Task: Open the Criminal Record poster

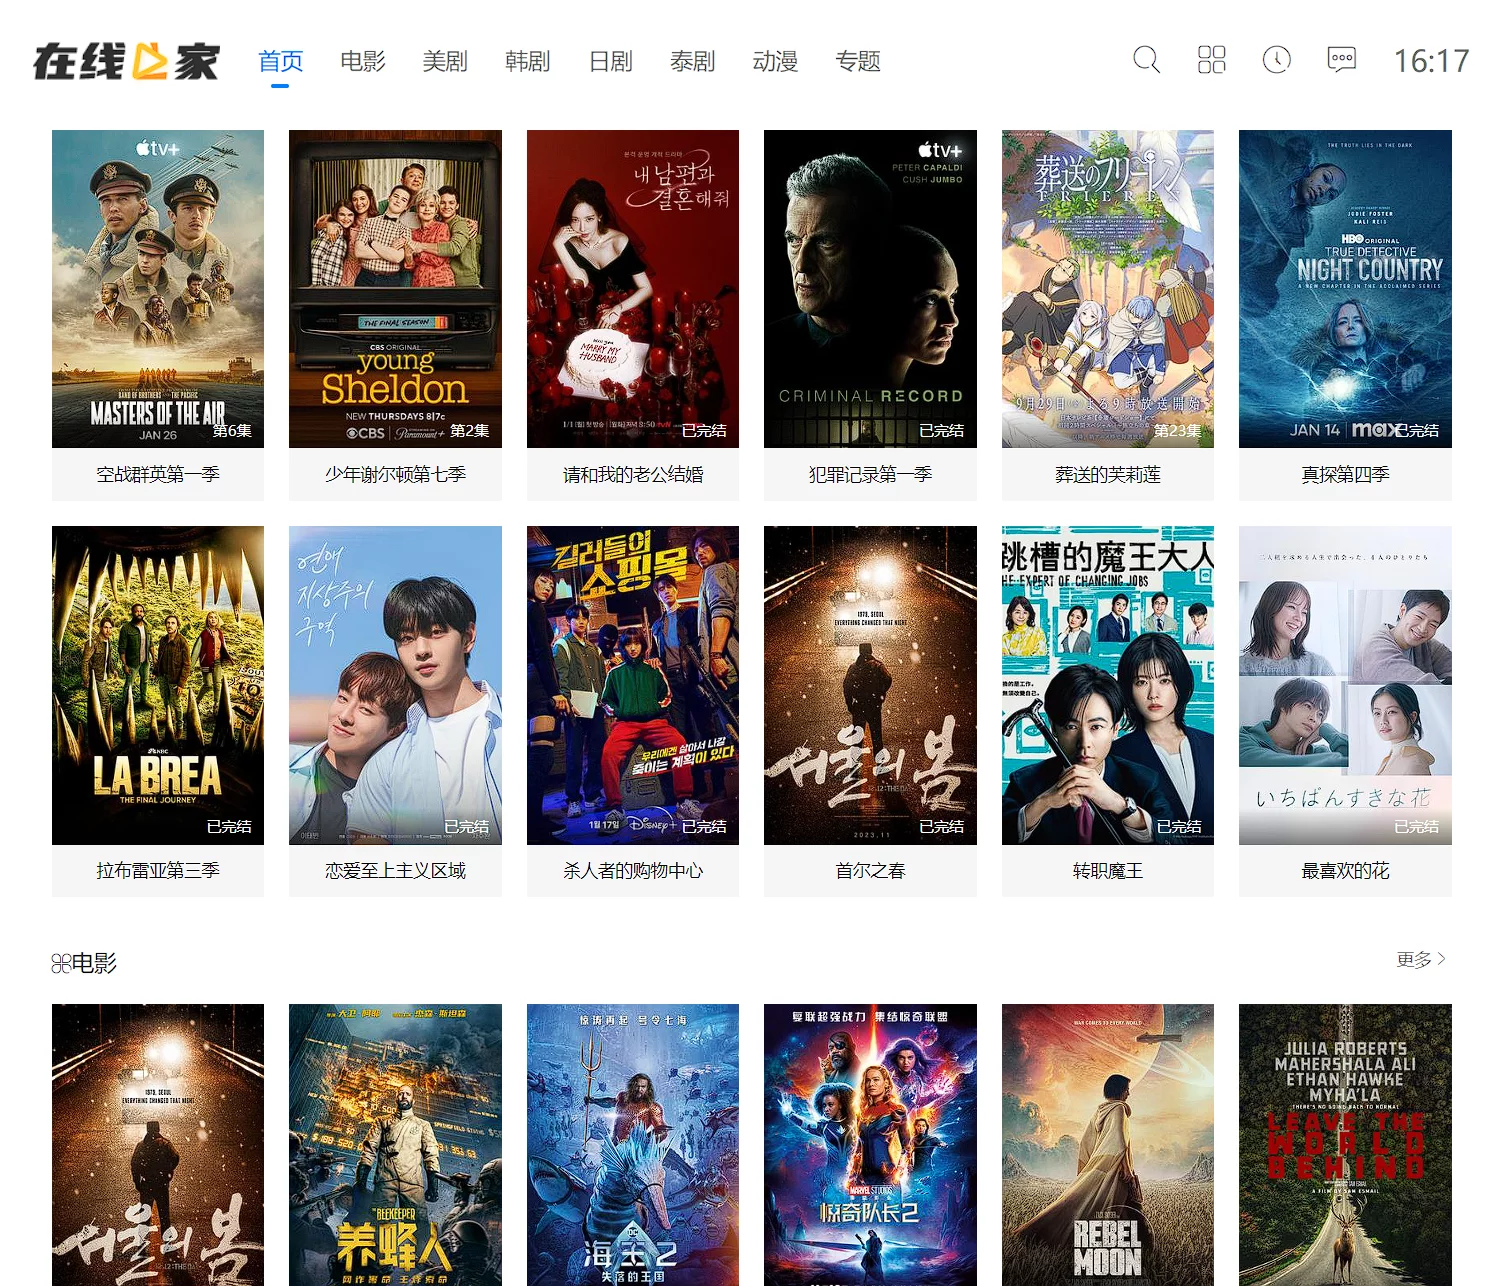Action: coord(870,288)
